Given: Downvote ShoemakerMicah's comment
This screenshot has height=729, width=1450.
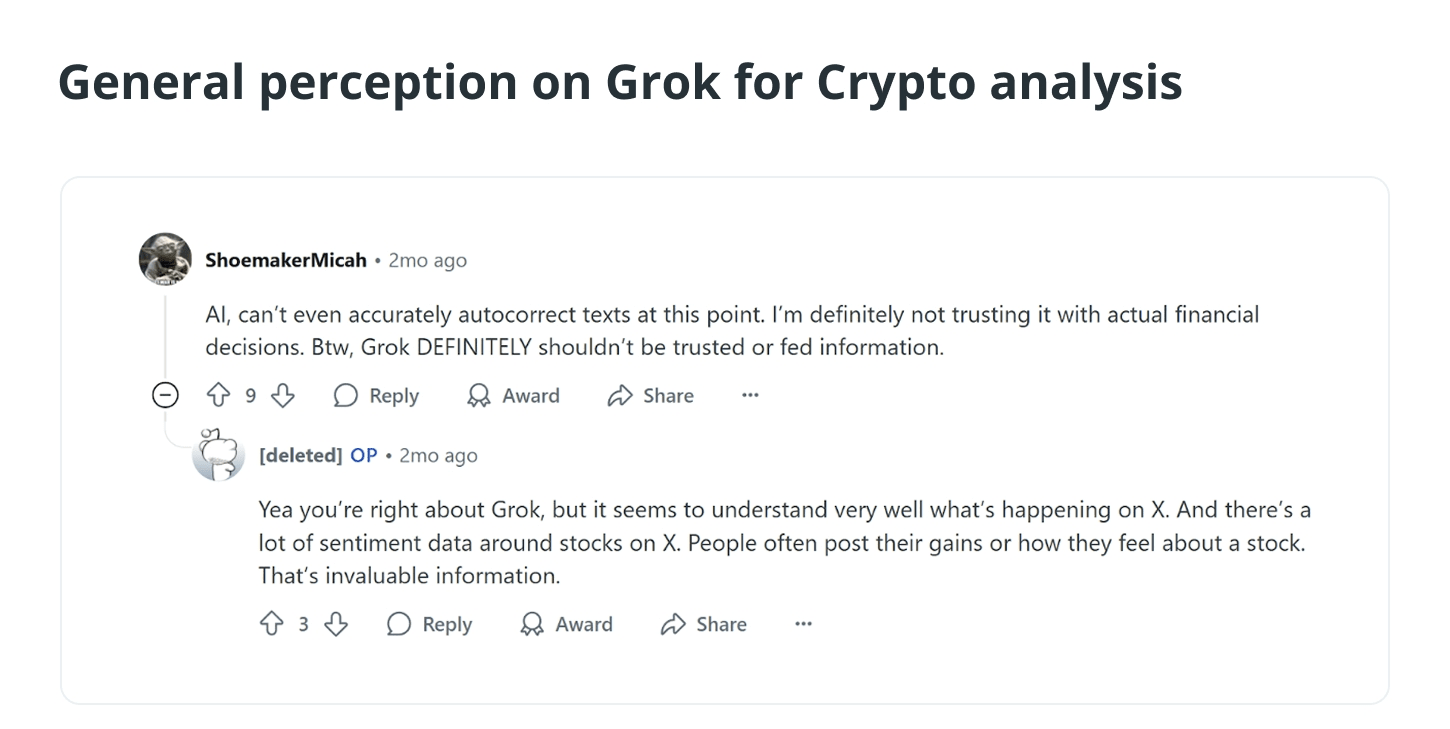Looking at the screenshot, I should point(283,396).
